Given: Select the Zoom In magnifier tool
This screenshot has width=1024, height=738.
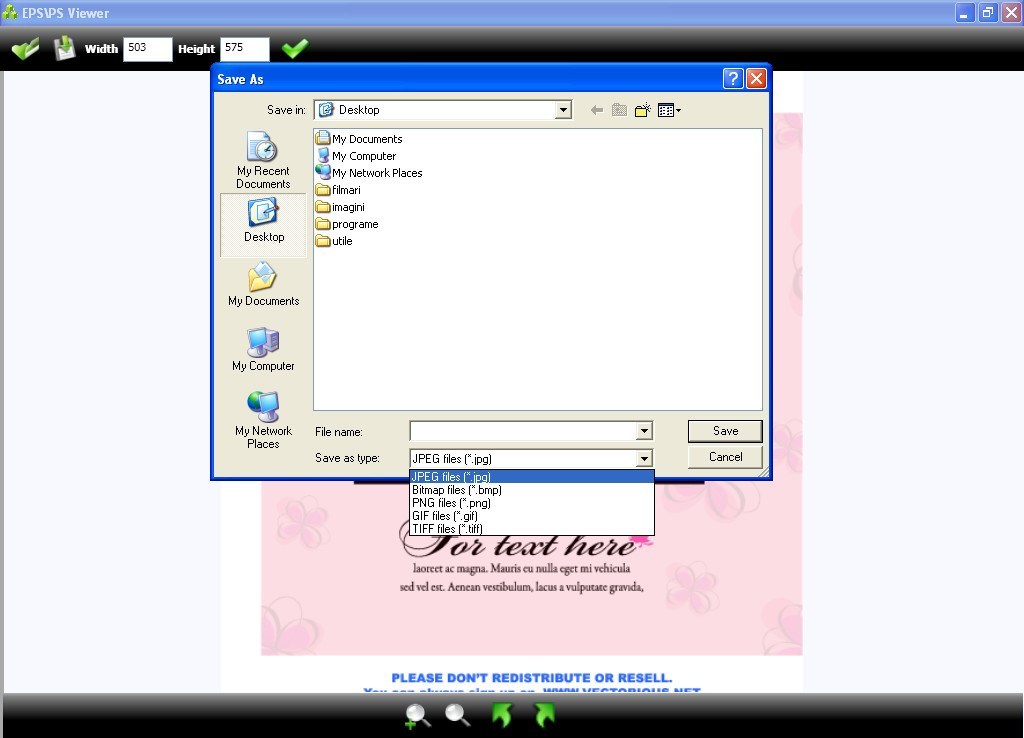Looking at the screenshot, I should click(417, 715).
